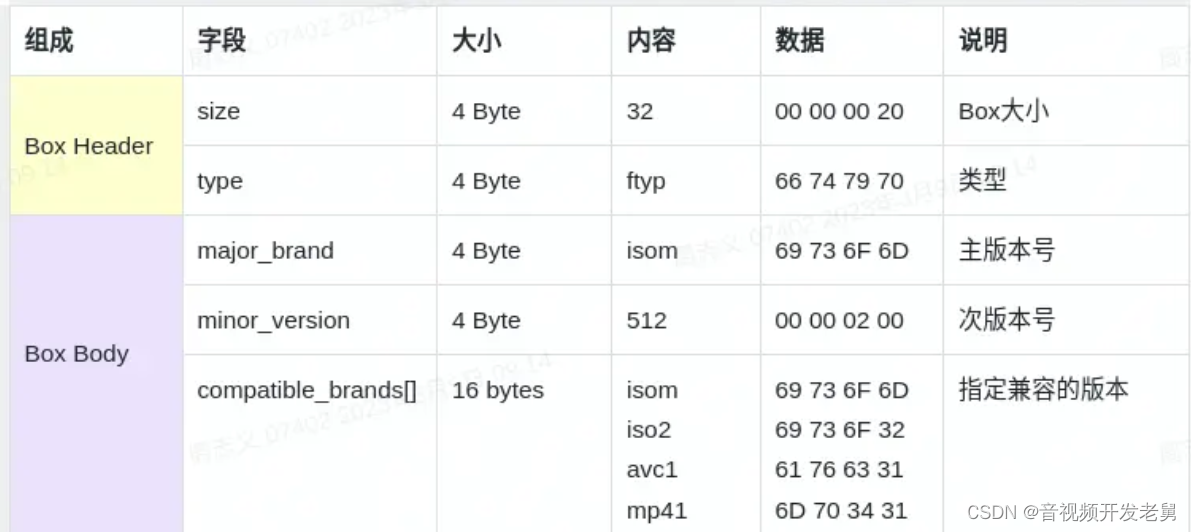The image size is (1191, 532).
Task: Select the 内容 column header
Action: (686, 40)
